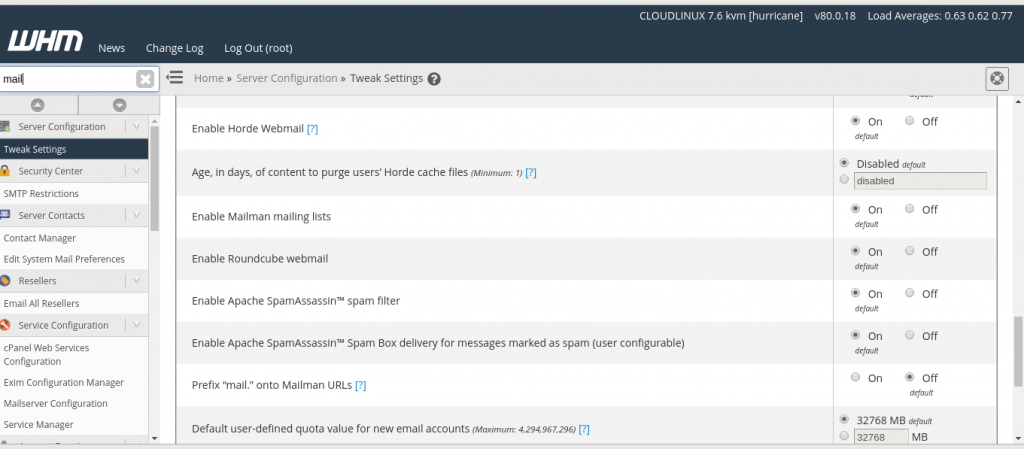Set Enable Horde Webmail to Off
This screenshot has height=449, width=1024.
[910, 121]
